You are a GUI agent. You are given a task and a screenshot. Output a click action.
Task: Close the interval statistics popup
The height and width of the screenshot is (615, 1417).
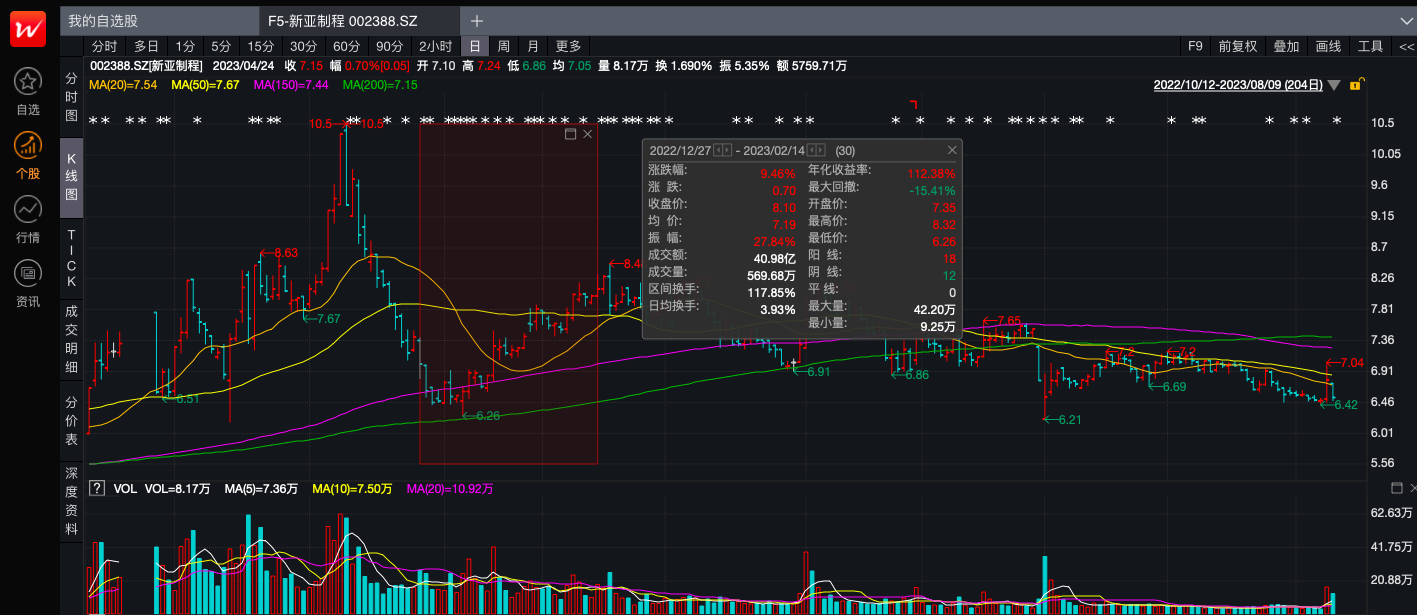952,150
